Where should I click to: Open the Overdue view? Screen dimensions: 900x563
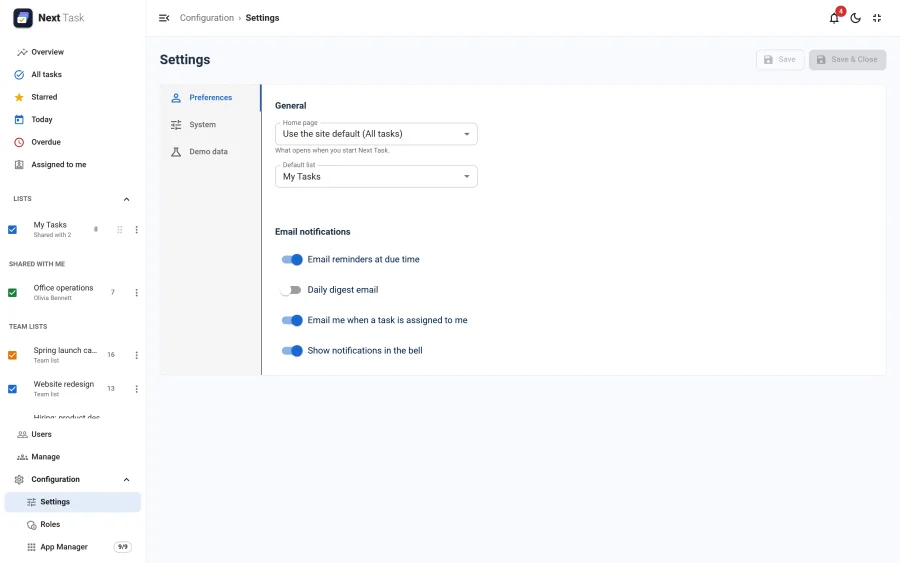coord(73,142)
